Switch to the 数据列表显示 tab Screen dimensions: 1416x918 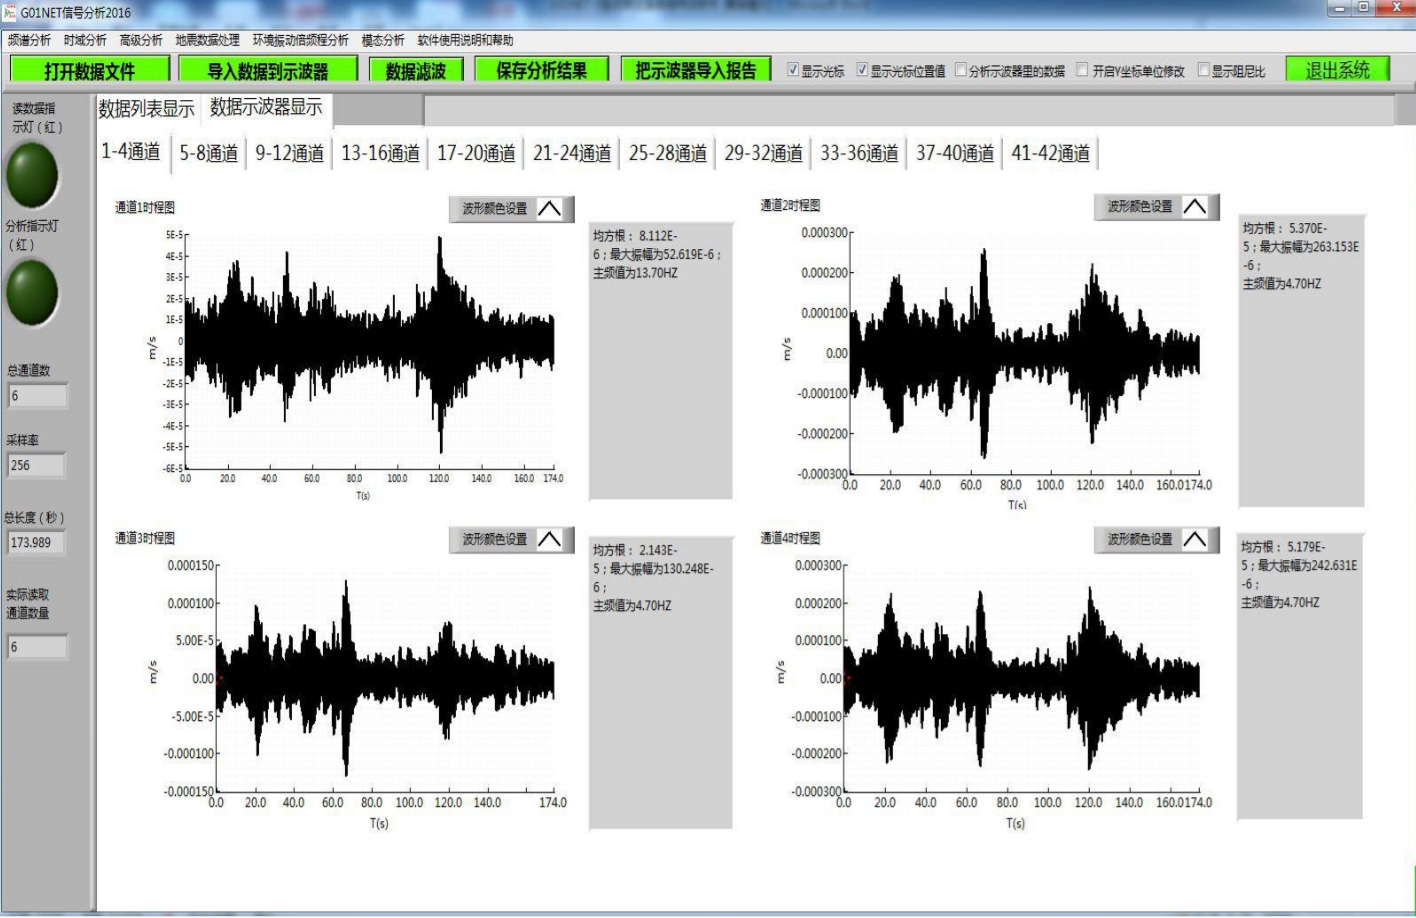146,109
